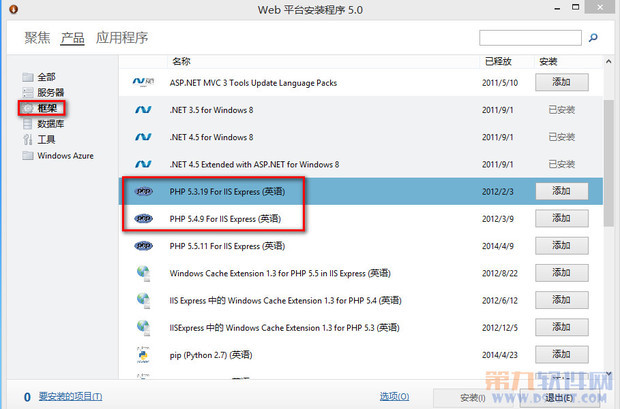Add PHP 5.4.9 For IIS Express
The height and width of the screenshot is (409, 620).
pyautogui.click(x=561, y=218)
